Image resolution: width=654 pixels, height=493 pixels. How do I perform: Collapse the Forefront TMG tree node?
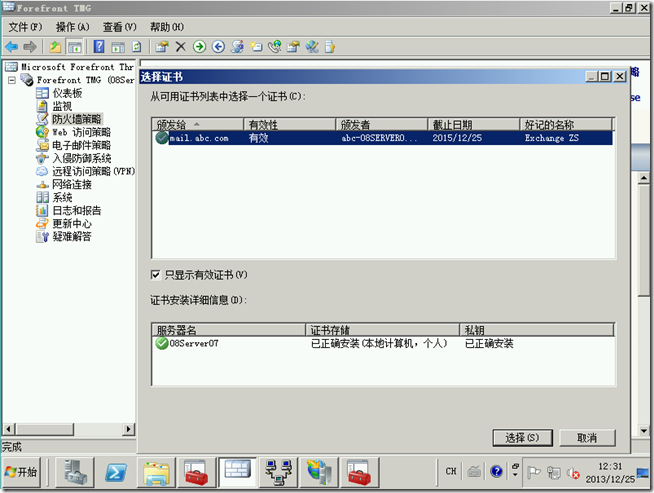coord(12,80)
